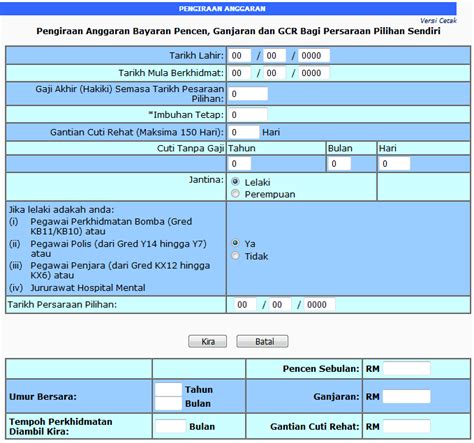Screen dimensions: 474x443
Task: Focus the Tarikh Lahir day field
Action: pos(239,56)
